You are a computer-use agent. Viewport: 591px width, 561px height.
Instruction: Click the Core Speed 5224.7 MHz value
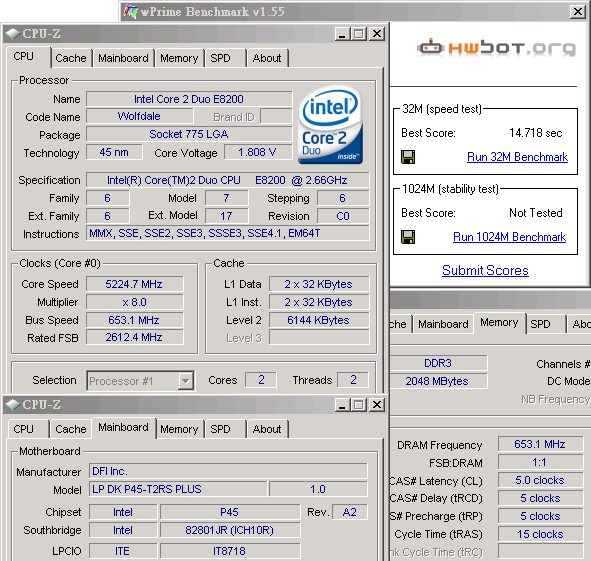(135, 284)
